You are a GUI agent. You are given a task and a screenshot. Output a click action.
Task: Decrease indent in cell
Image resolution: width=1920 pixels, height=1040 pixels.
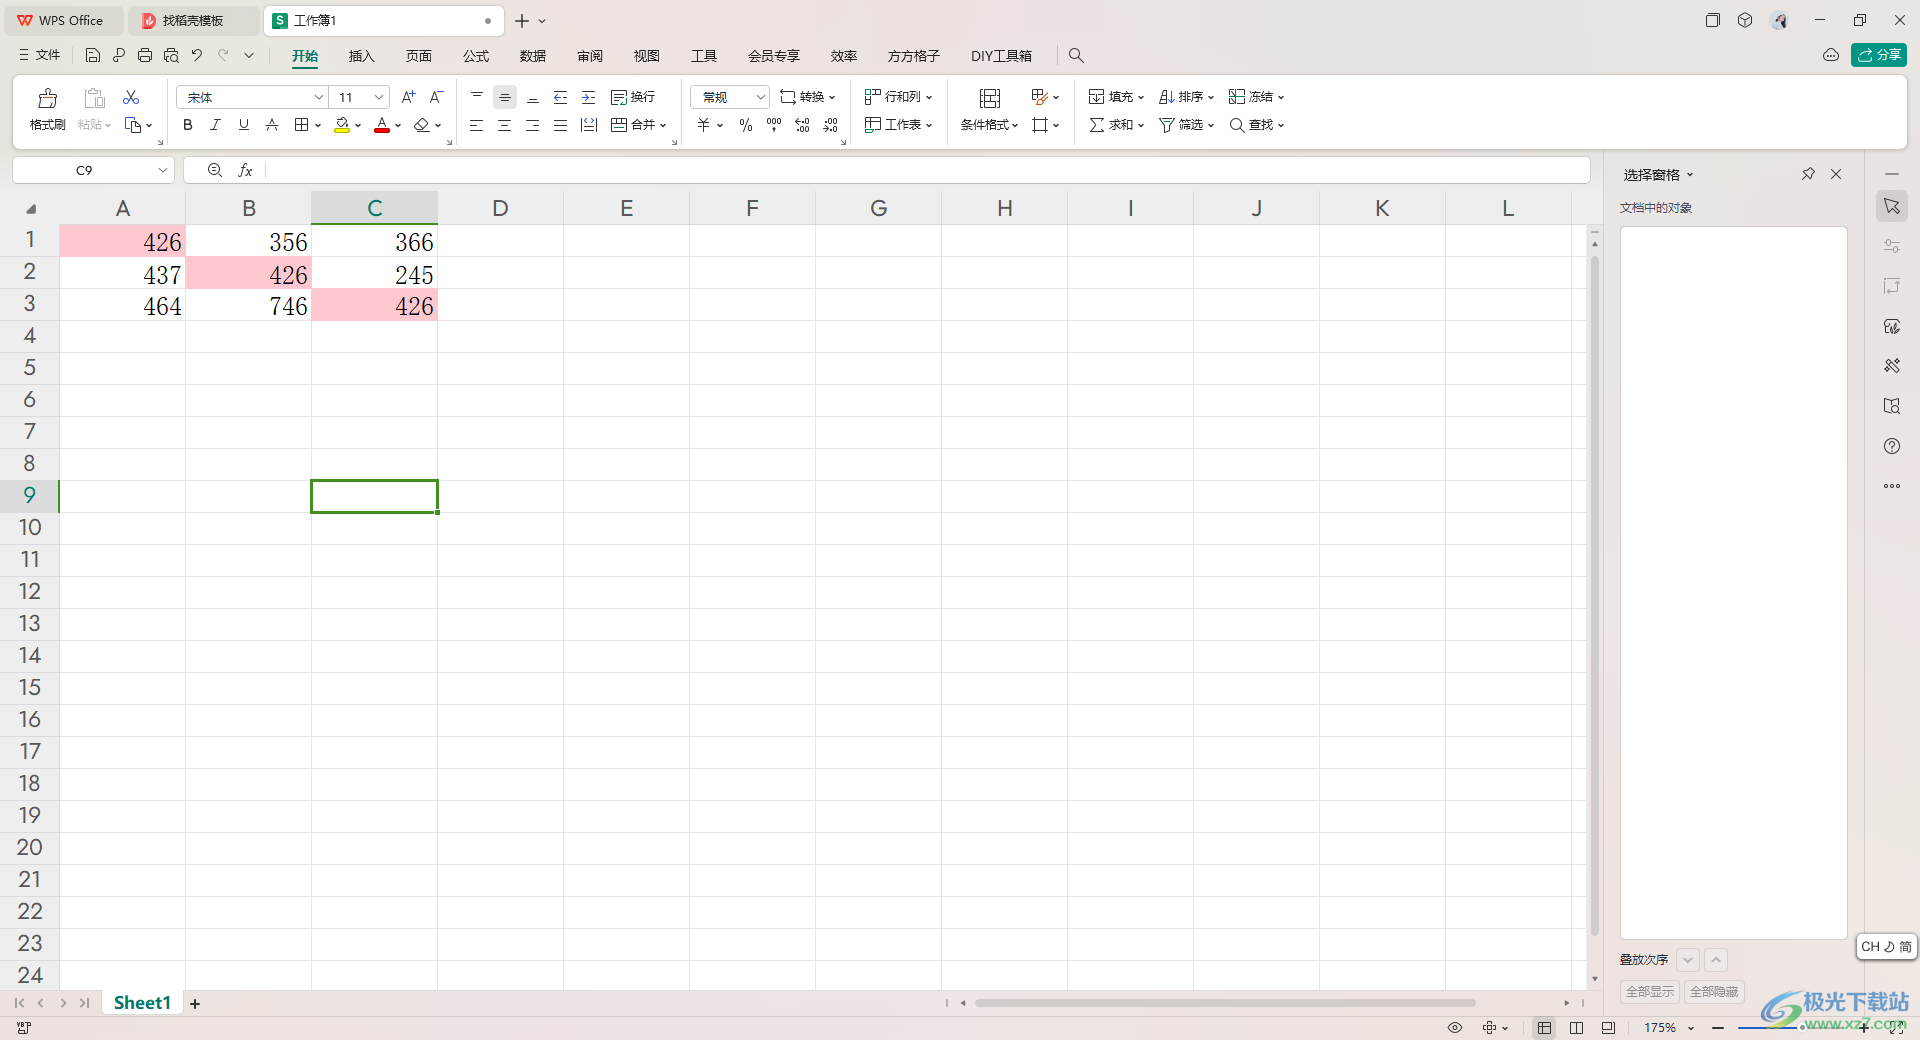click(561, 97)
